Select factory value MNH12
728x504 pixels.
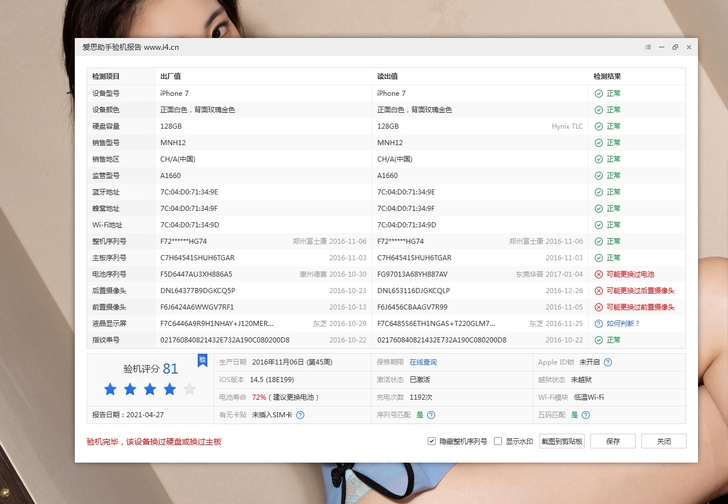tap(173, 143)
